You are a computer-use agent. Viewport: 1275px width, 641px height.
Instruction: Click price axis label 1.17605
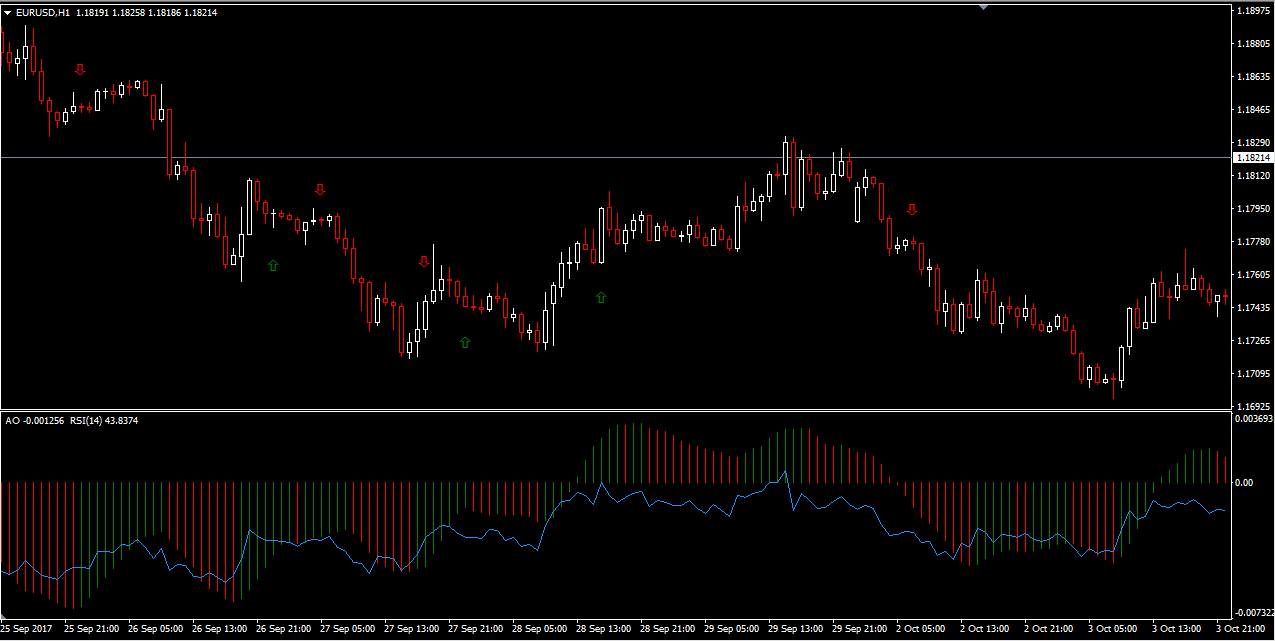pyautogui.click(x=1254, y=275)
